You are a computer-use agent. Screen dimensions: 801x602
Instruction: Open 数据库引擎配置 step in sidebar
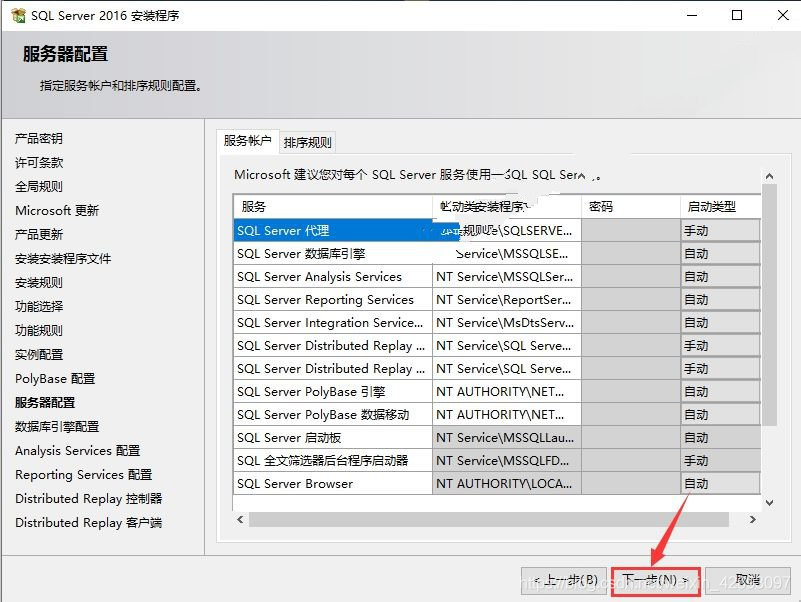pos(57,427)
